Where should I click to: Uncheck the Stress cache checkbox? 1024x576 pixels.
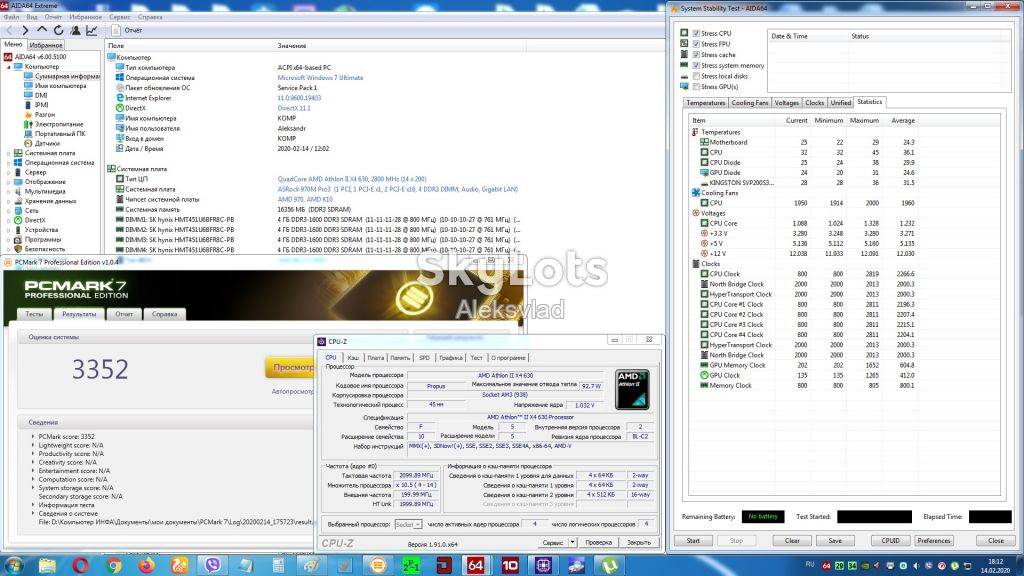pyautogui.click(x=696, y=55)
